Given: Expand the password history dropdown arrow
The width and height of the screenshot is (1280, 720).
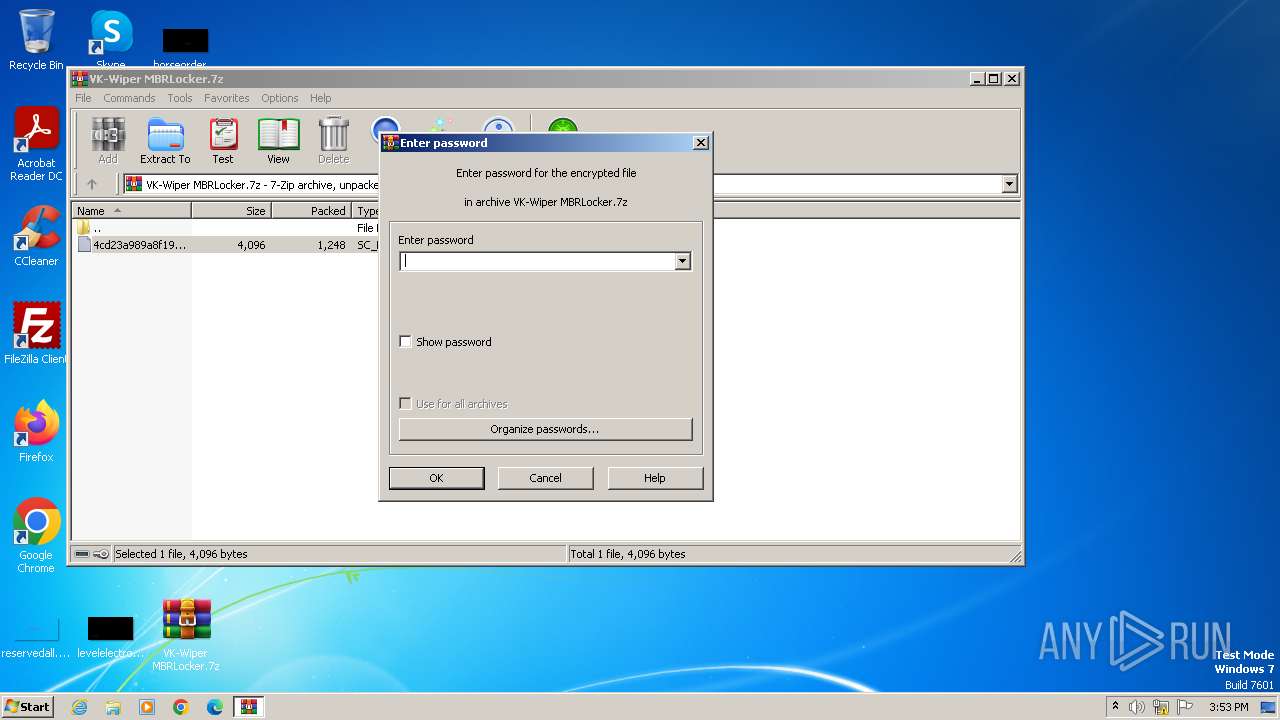Looking at the screenshot, I should pos(682,261).
